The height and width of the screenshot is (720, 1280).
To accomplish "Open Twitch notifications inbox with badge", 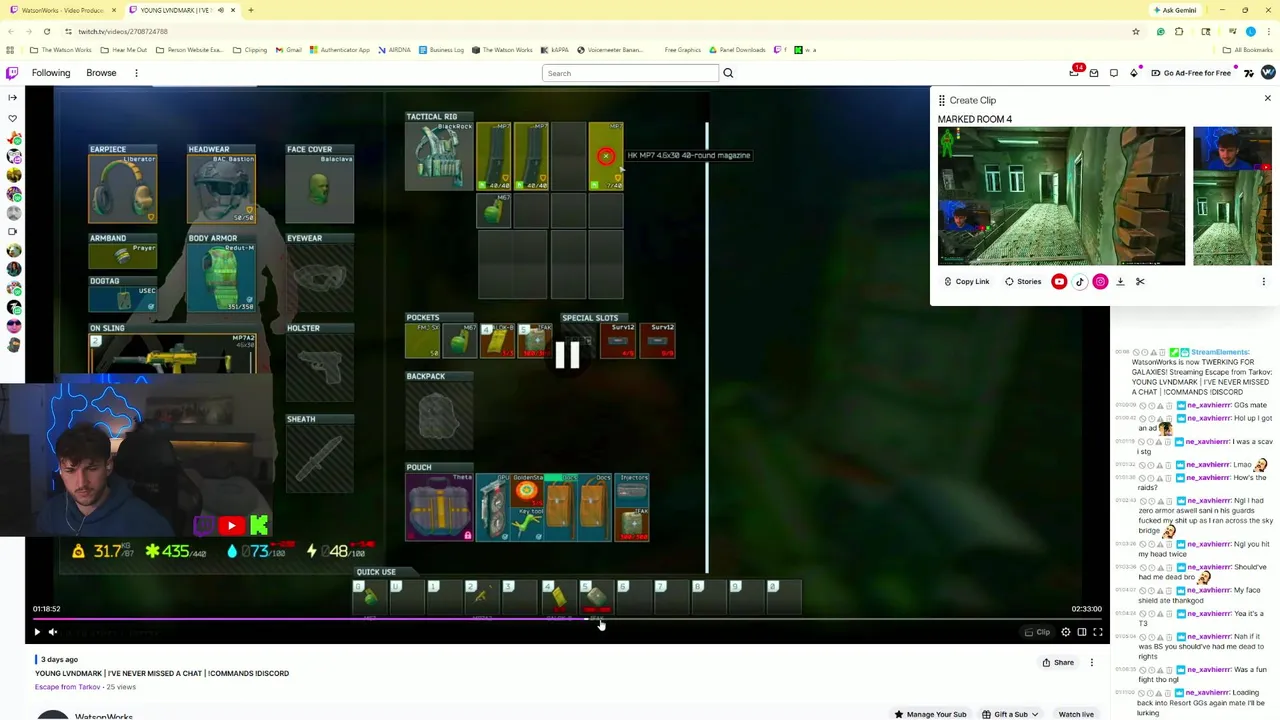I will tap(1075, 73).
